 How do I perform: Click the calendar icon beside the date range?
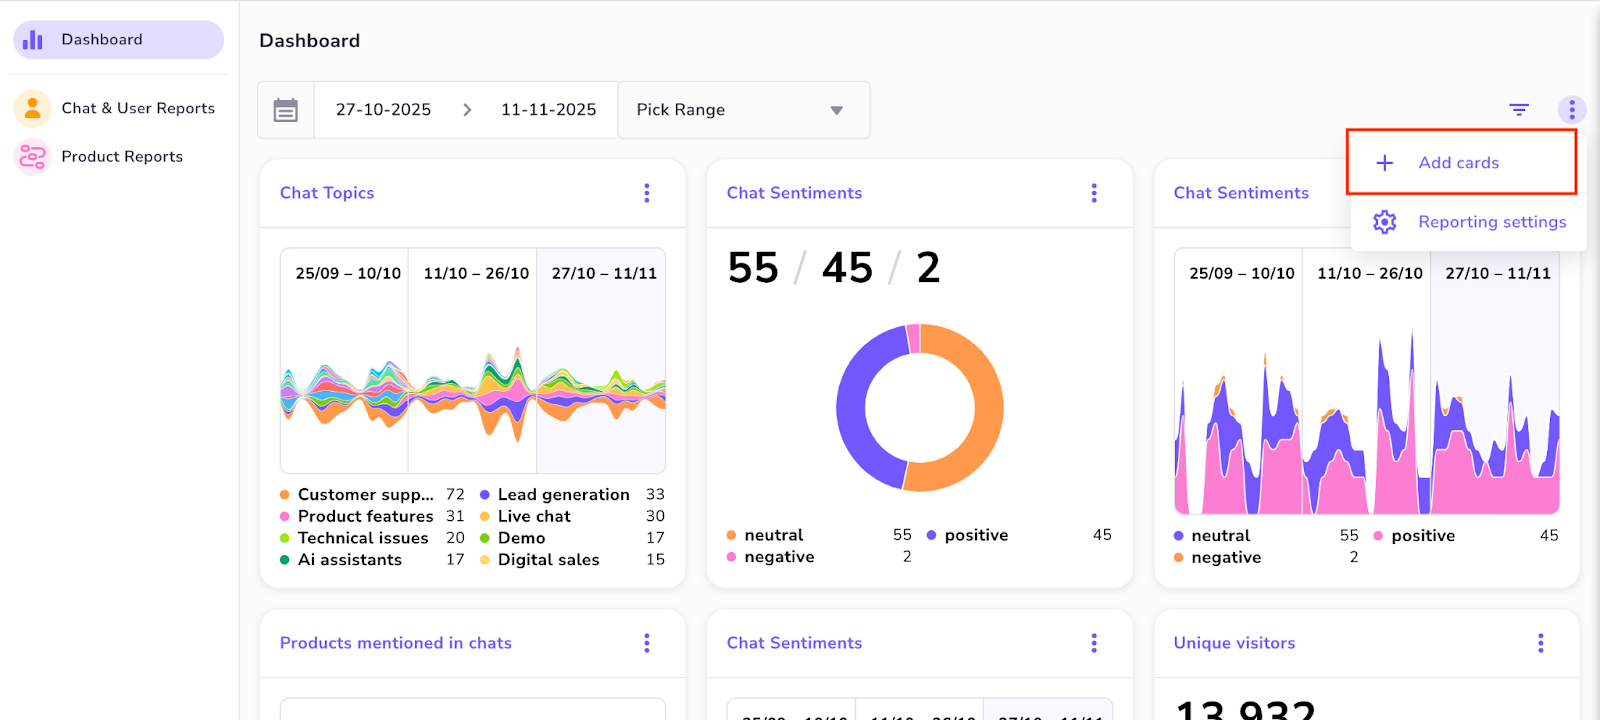(286, 110)
